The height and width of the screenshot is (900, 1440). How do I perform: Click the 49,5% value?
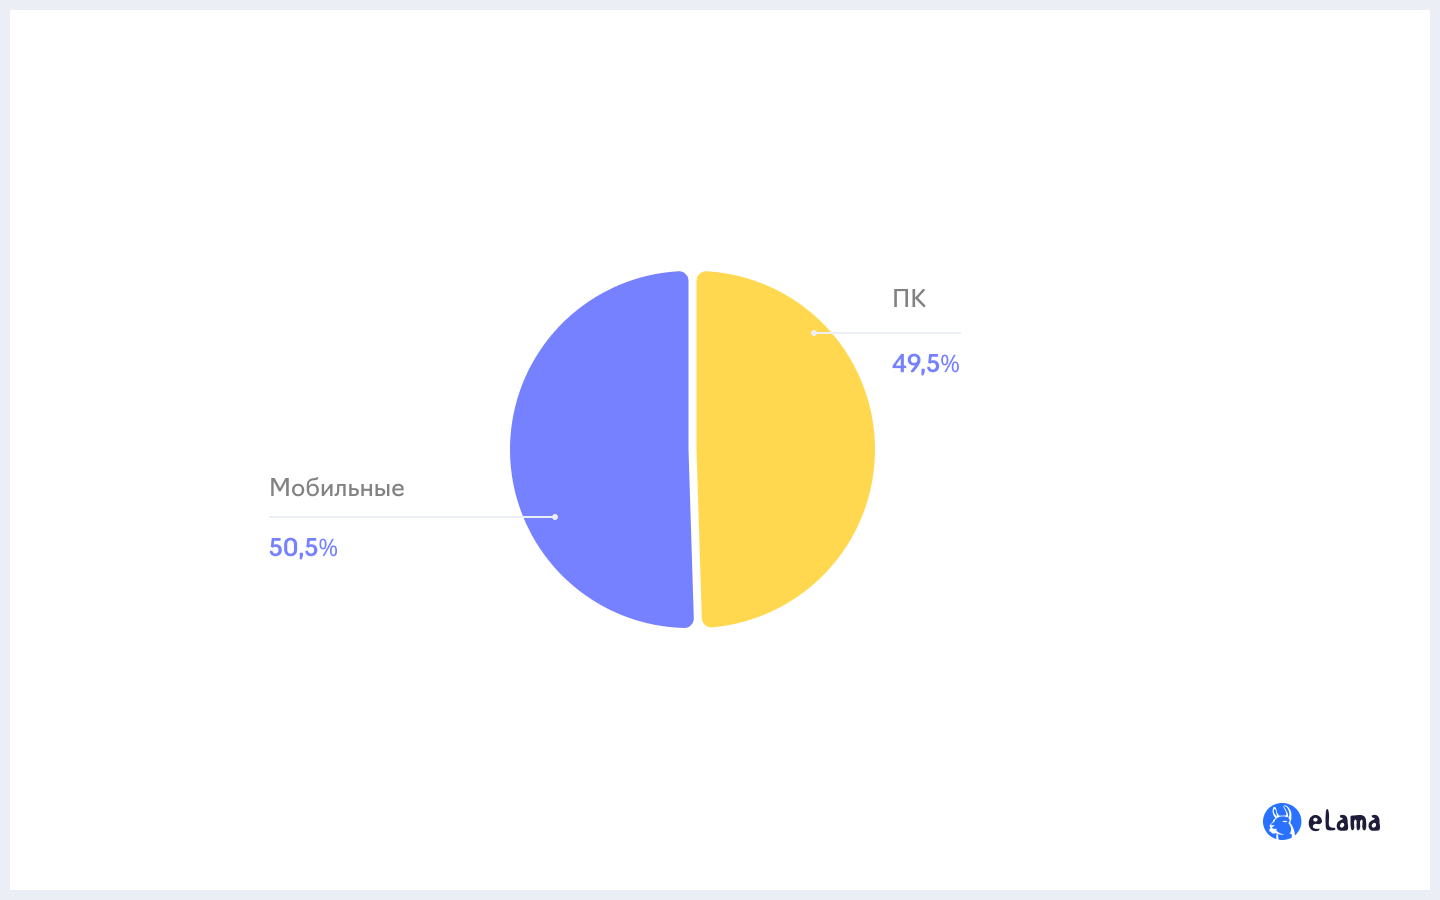click(x=926, y=364)
